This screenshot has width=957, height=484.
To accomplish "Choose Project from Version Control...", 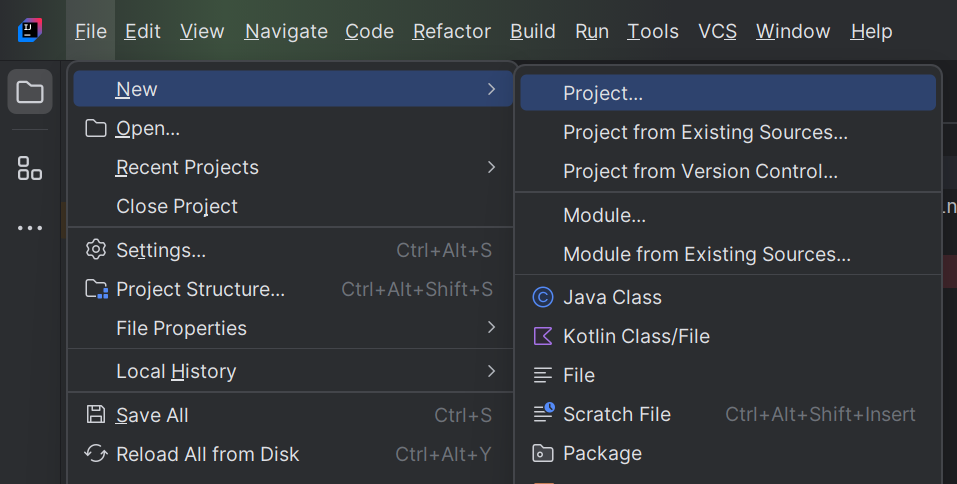I will [700, 171].
